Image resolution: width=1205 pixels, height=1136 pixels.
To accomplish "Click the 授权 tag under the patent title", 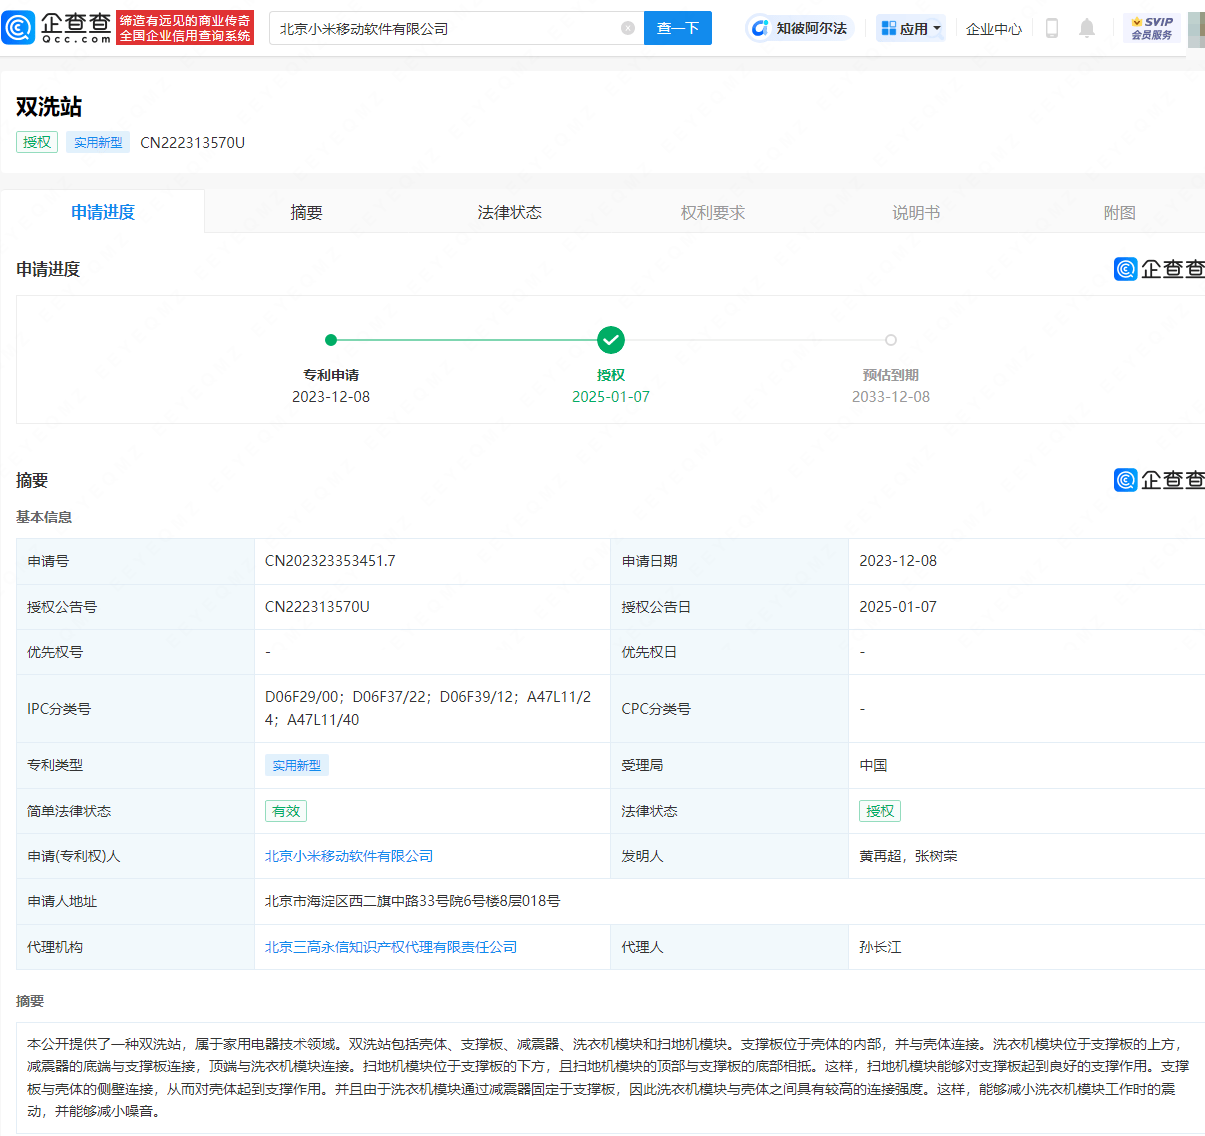I will click(x=37, y=142).
